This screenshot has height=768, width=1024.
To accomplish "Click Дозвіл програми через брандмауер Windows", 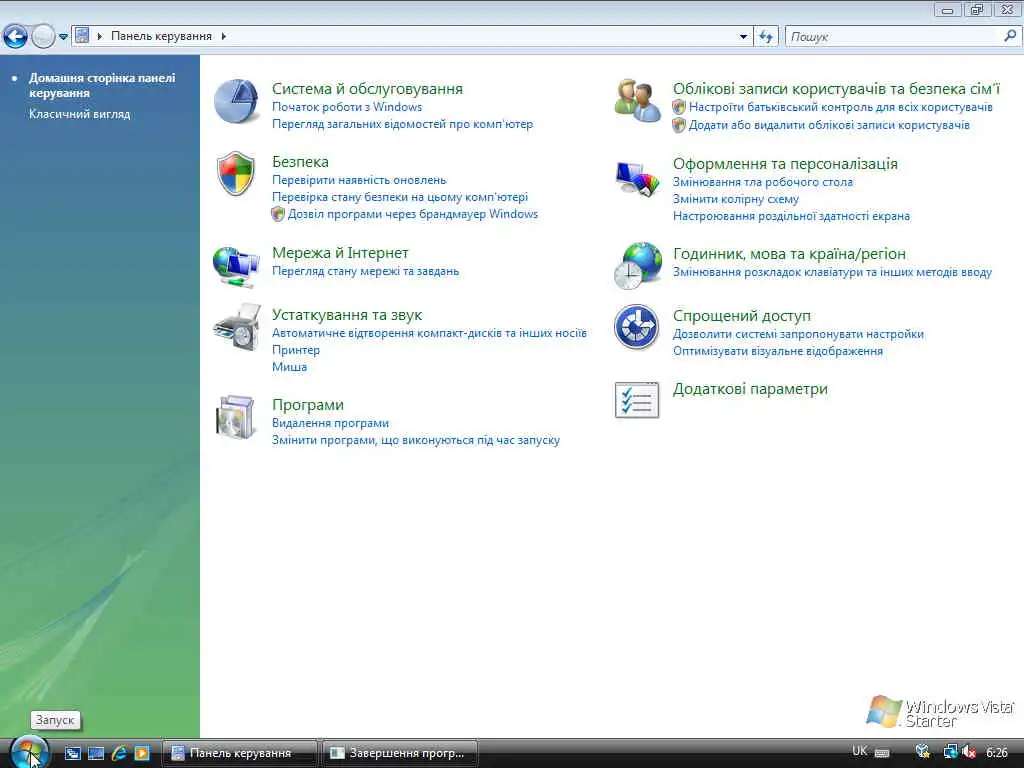I will (413, 214).
